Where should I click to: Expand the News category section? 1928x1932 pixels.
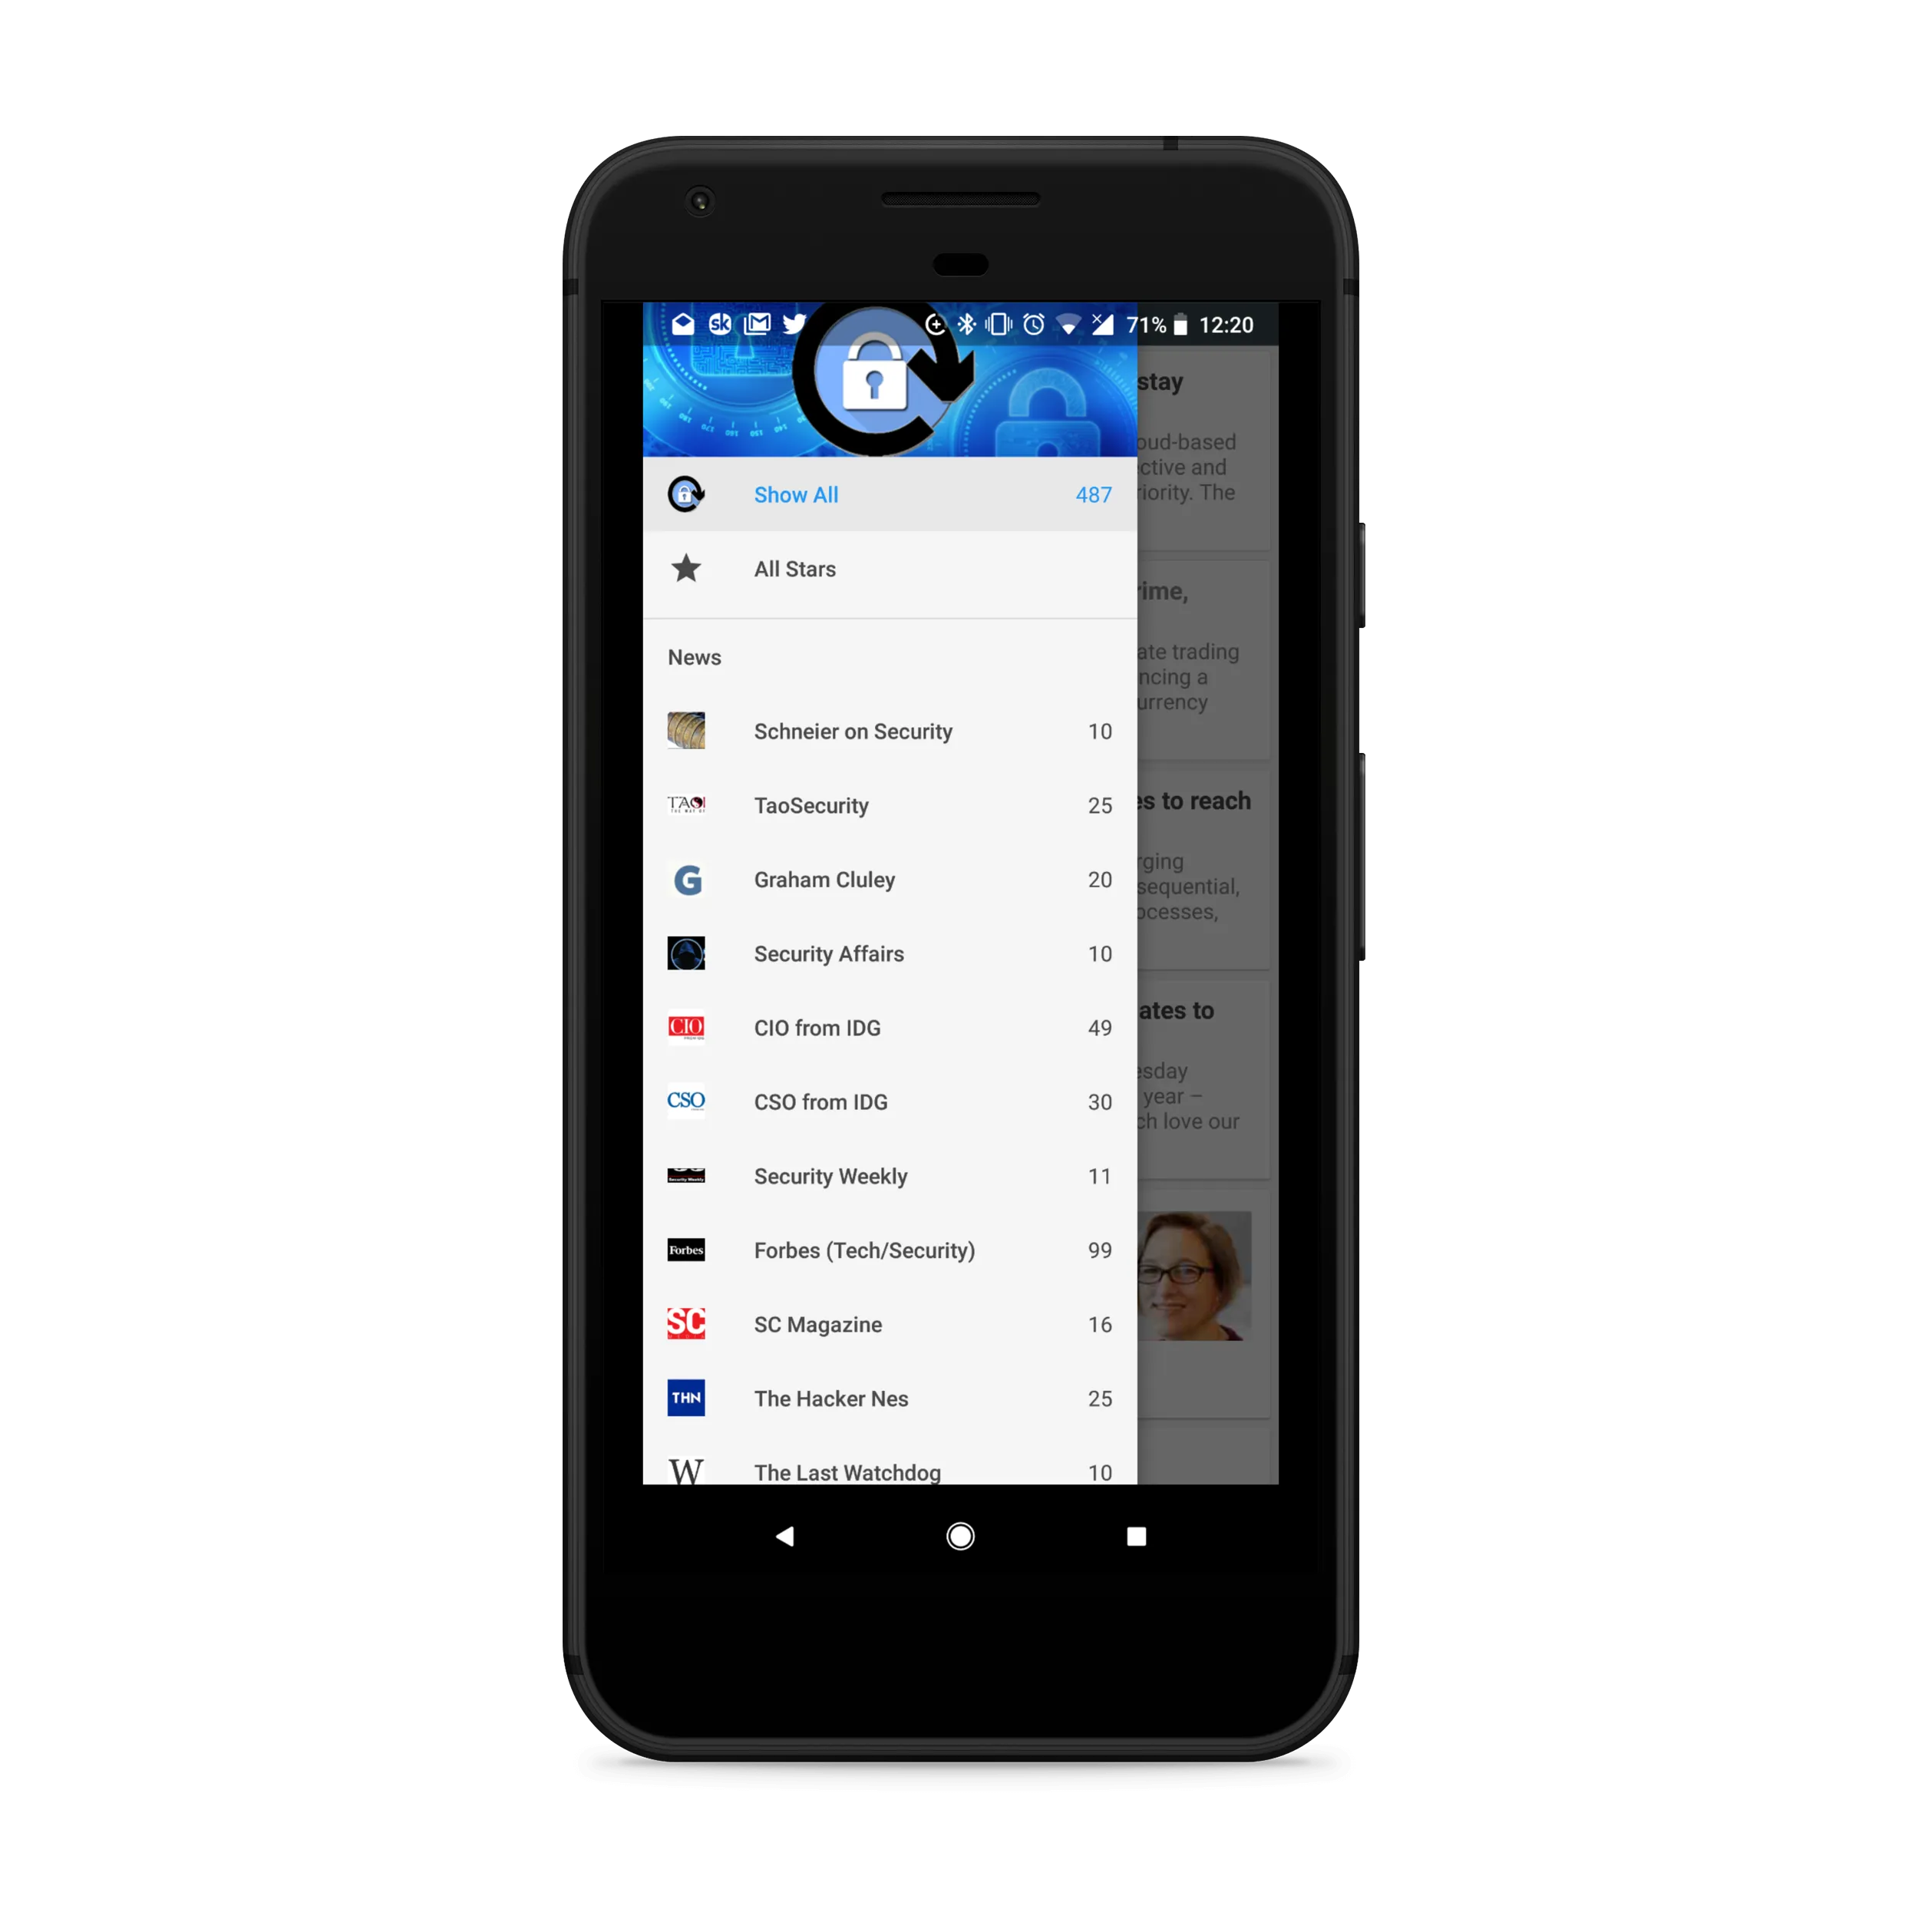[692, 657]
